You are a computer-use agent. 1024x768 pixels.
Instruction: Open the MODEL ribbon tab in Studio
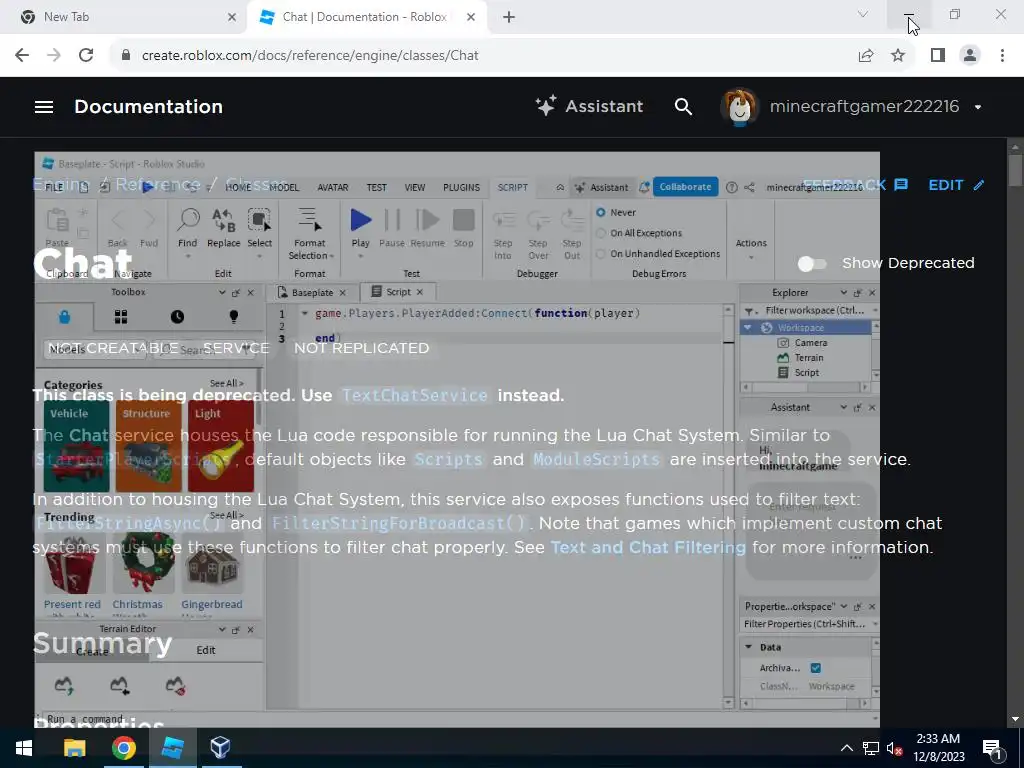pos(285,187)
